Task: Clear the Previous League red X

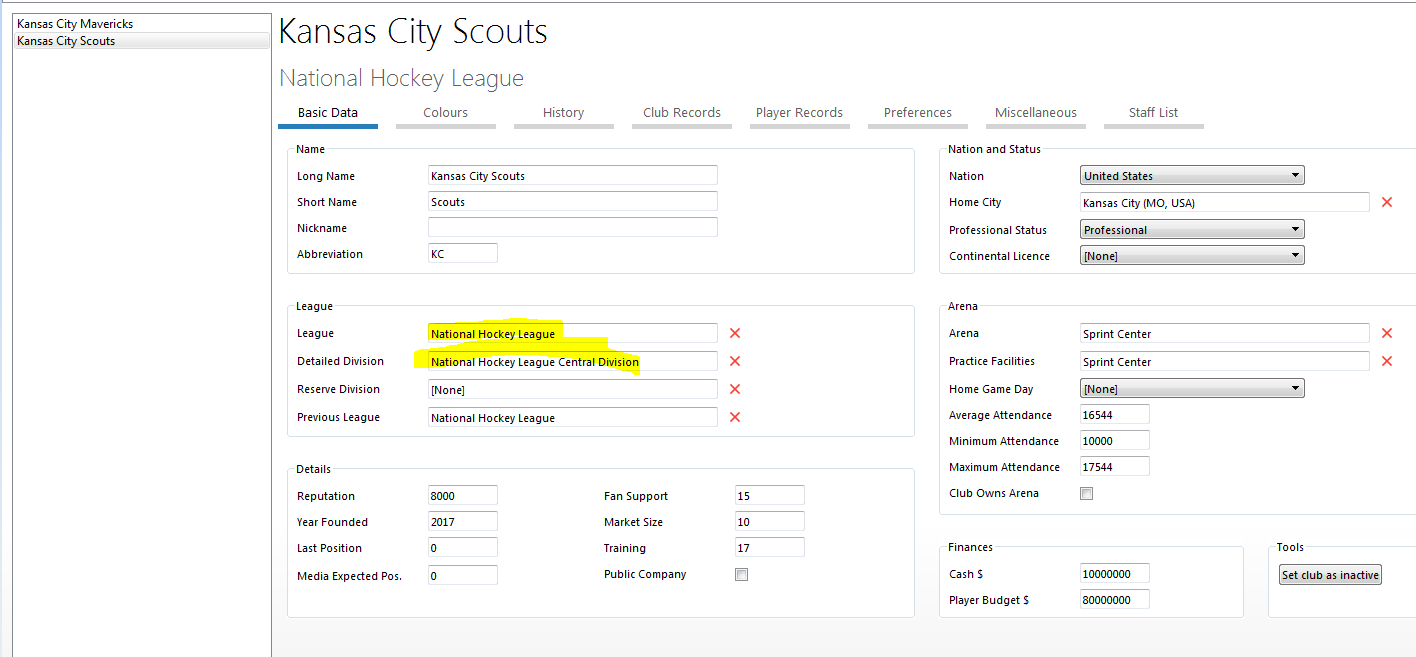Action: click(735, 417)
